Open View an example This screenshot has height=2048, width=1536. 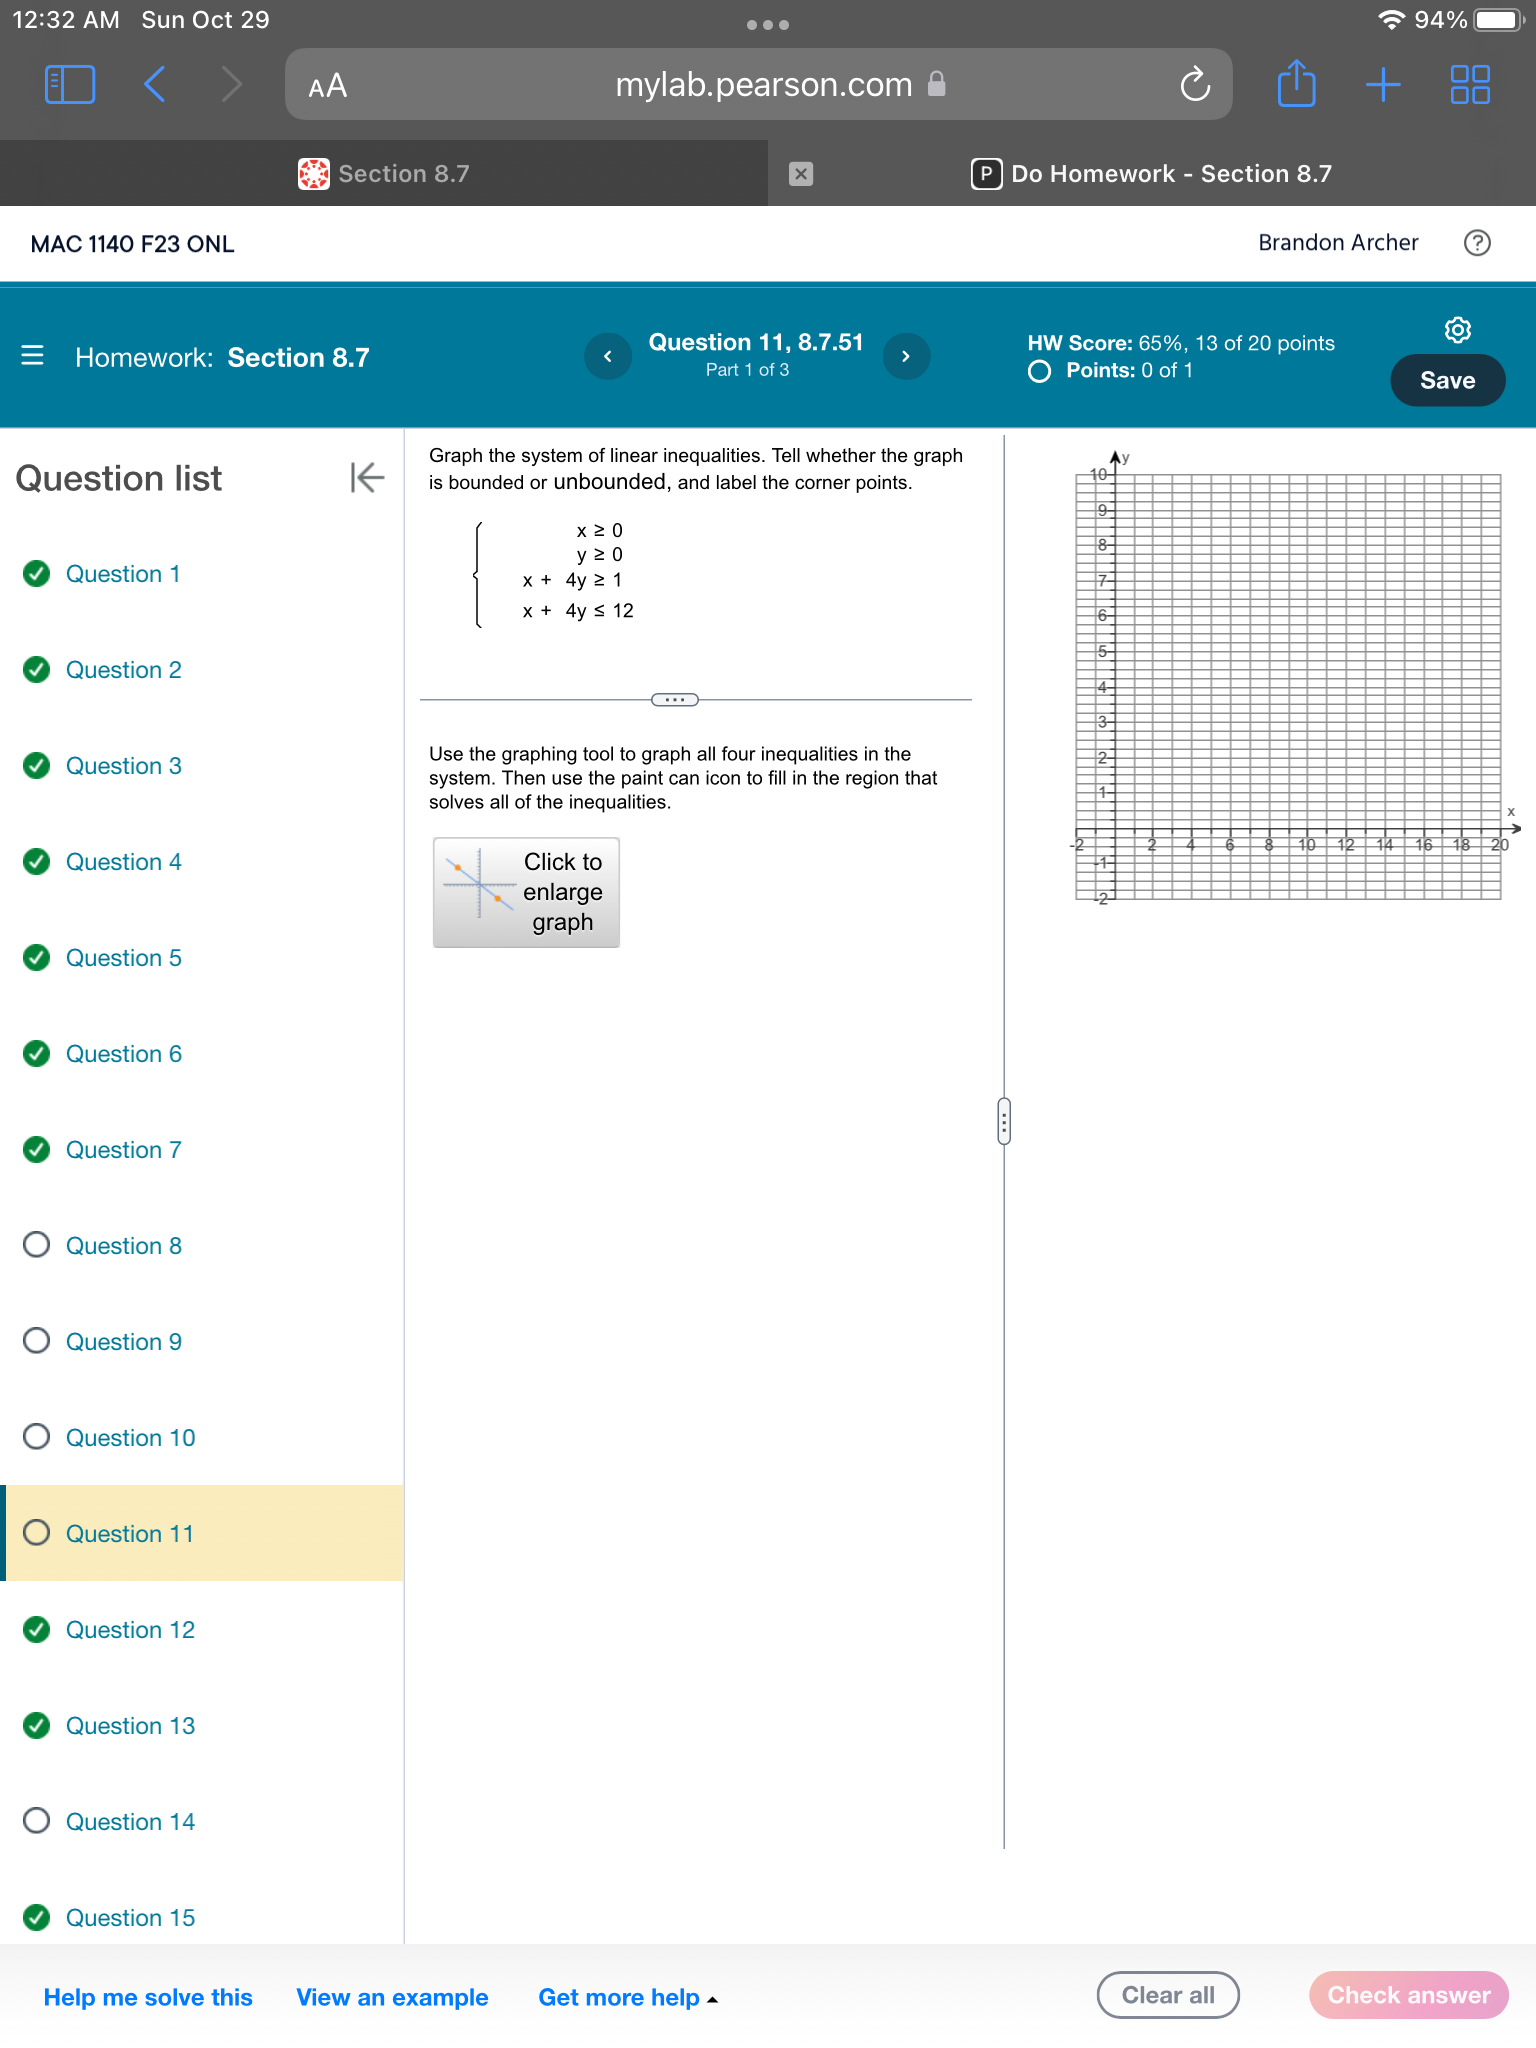392,1997
